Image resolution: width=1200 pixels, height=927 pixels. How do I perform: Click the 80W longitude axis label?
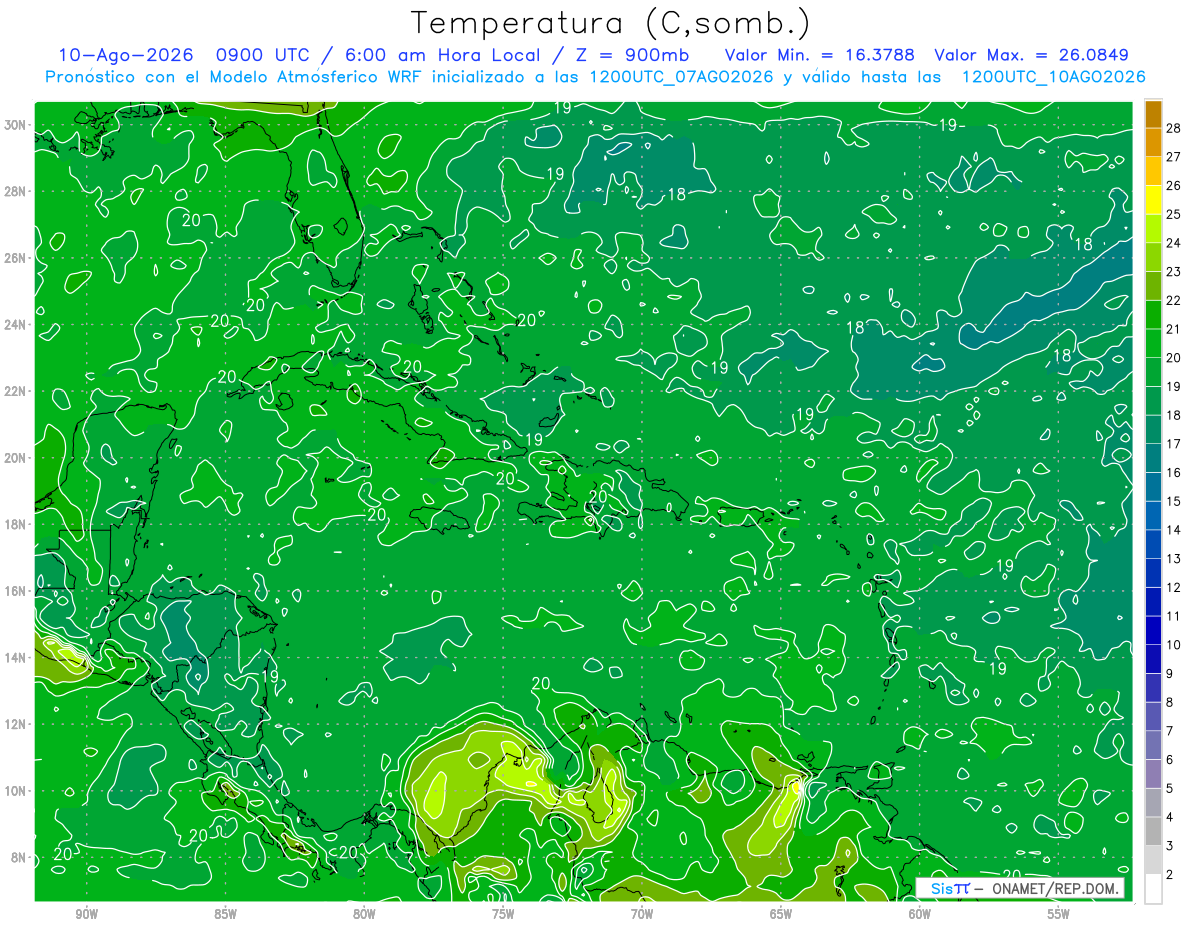[364, 914]
